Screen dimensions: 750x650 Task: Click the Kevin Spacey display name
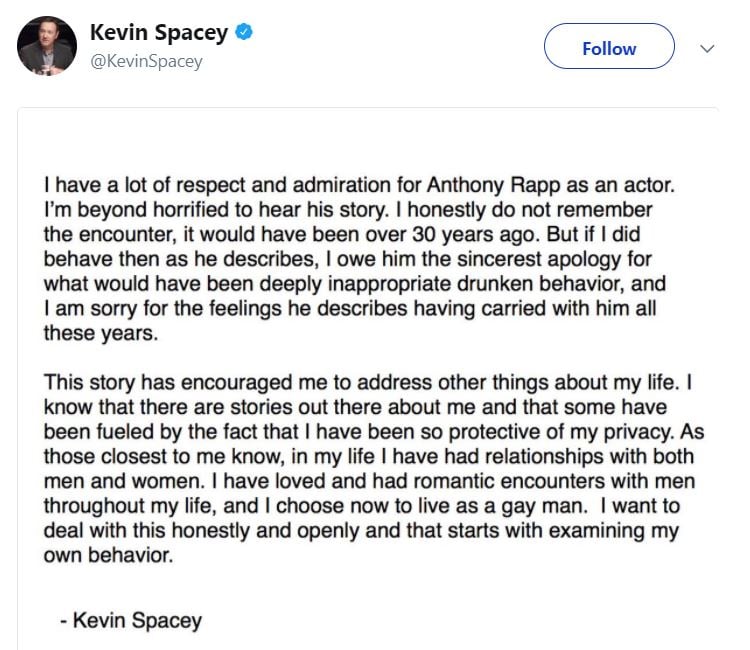click(159, 33)
